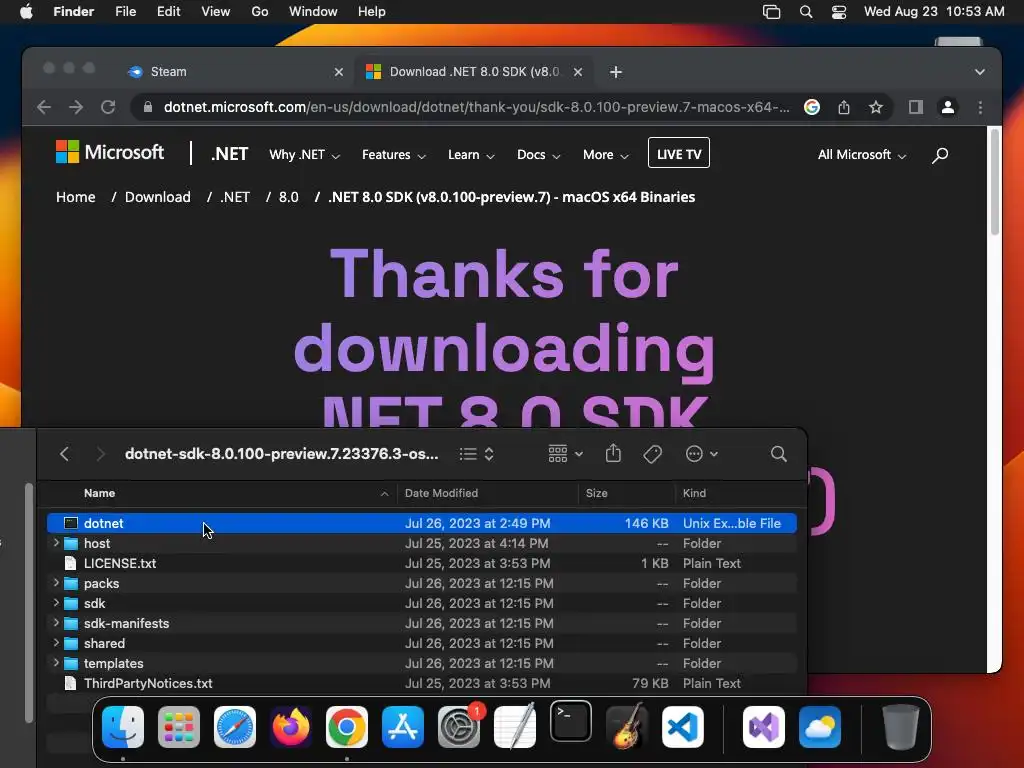
Task: Open Visual Studio Code from the Dock
Action: (683, 727)
